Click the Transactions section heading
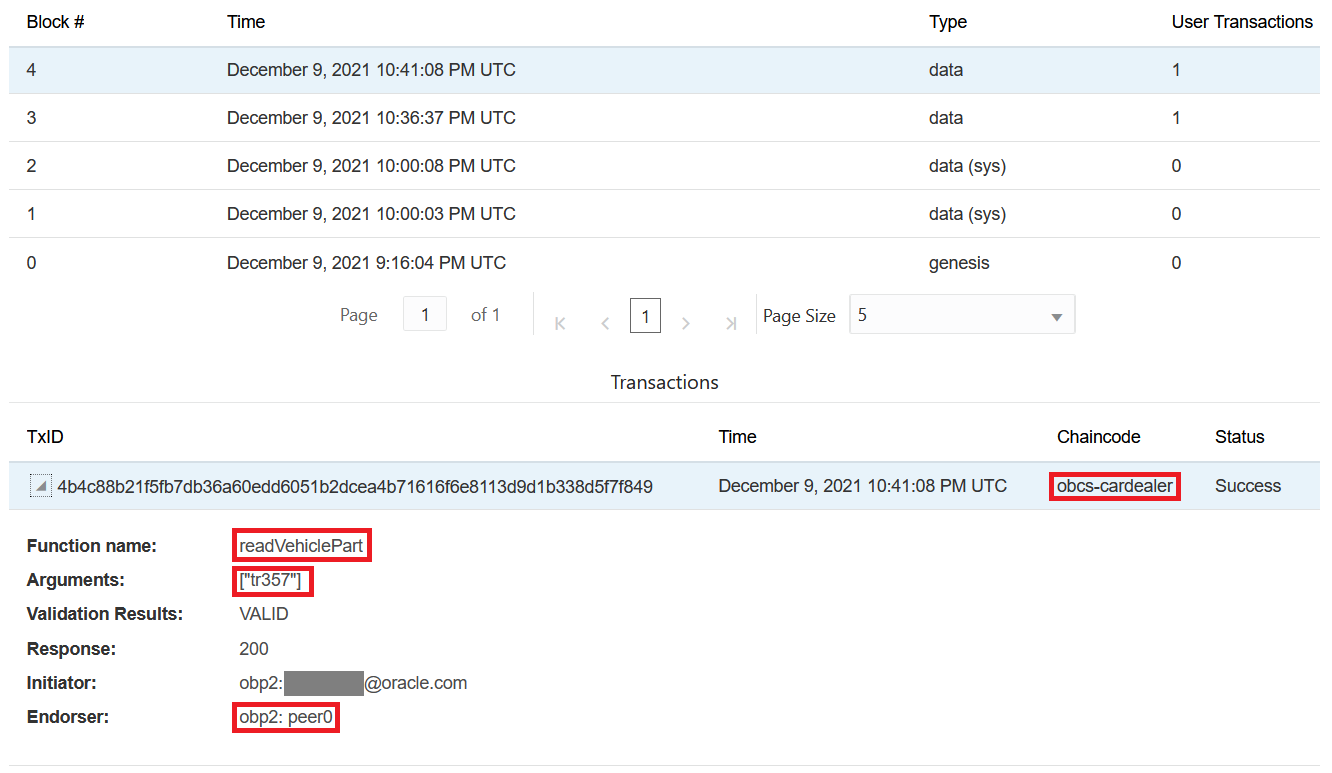 click(x=664, y=383)
